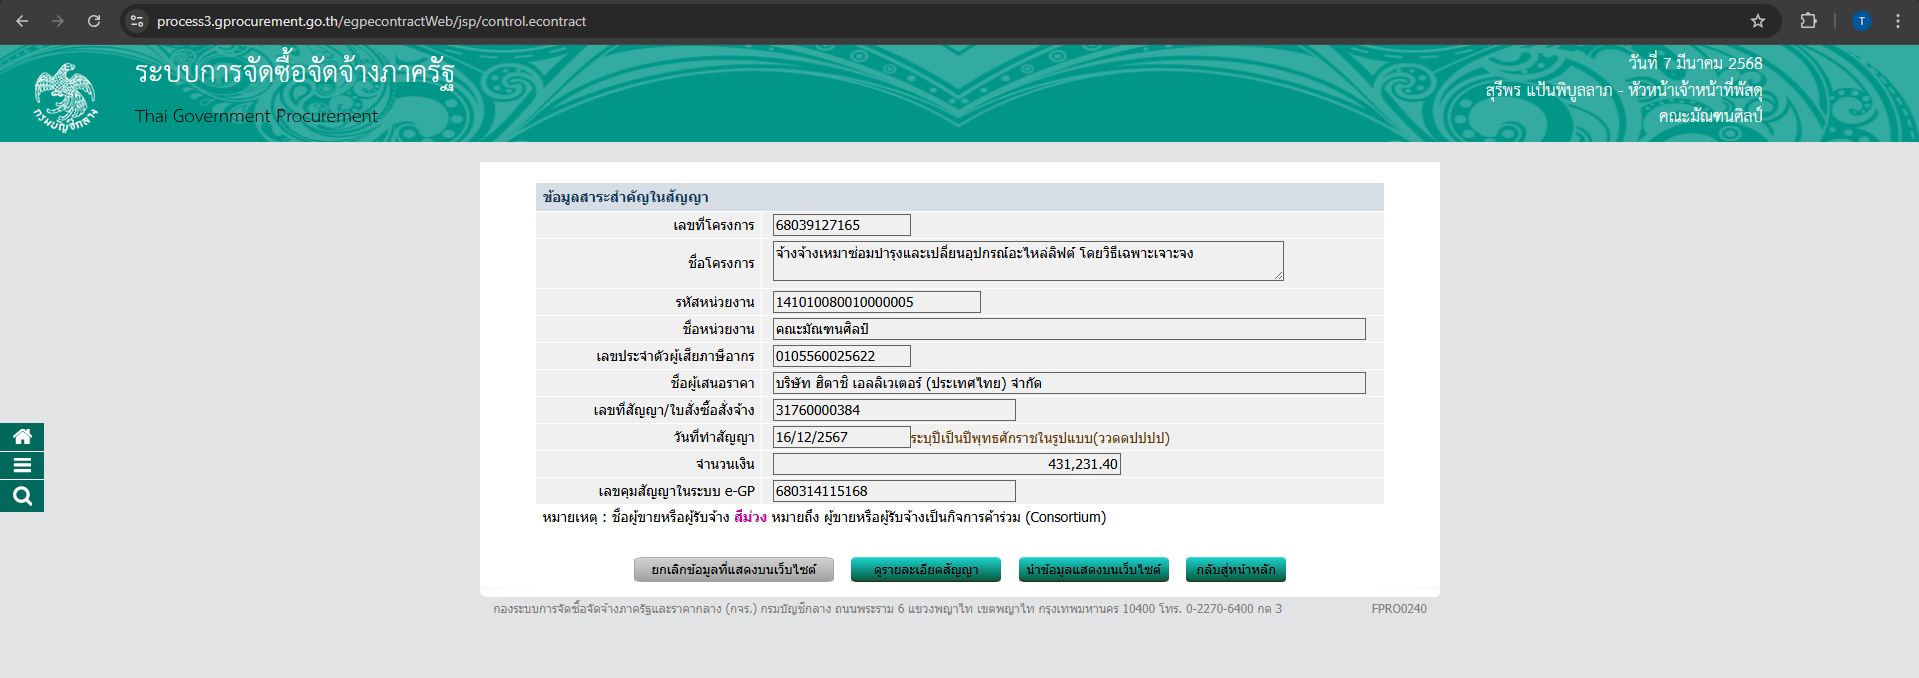Open the Chrome profile avatar

pos(1862,21)
